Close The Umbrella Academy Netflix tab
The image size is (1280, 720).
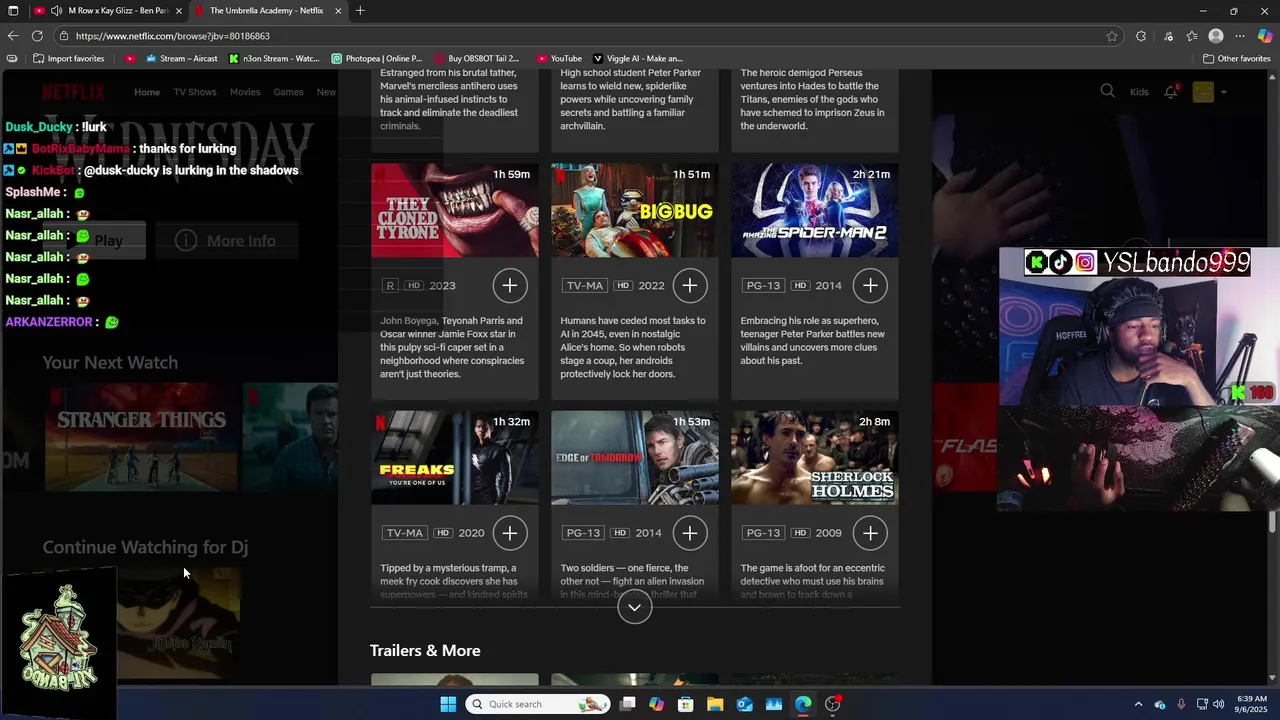coord(338,11)
